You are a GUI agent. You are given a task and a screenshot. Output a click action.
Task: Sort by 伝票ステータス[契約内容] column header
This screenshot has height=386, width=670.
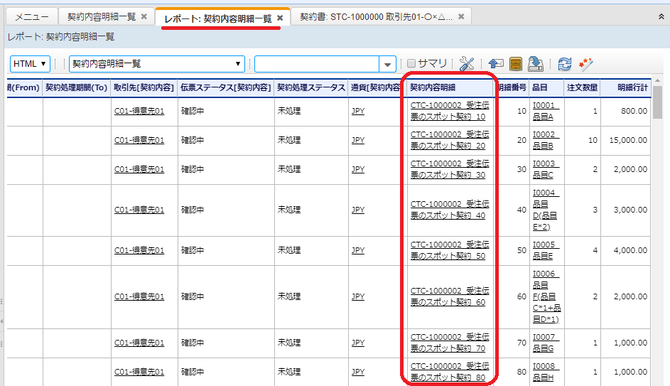pos(226,88)
